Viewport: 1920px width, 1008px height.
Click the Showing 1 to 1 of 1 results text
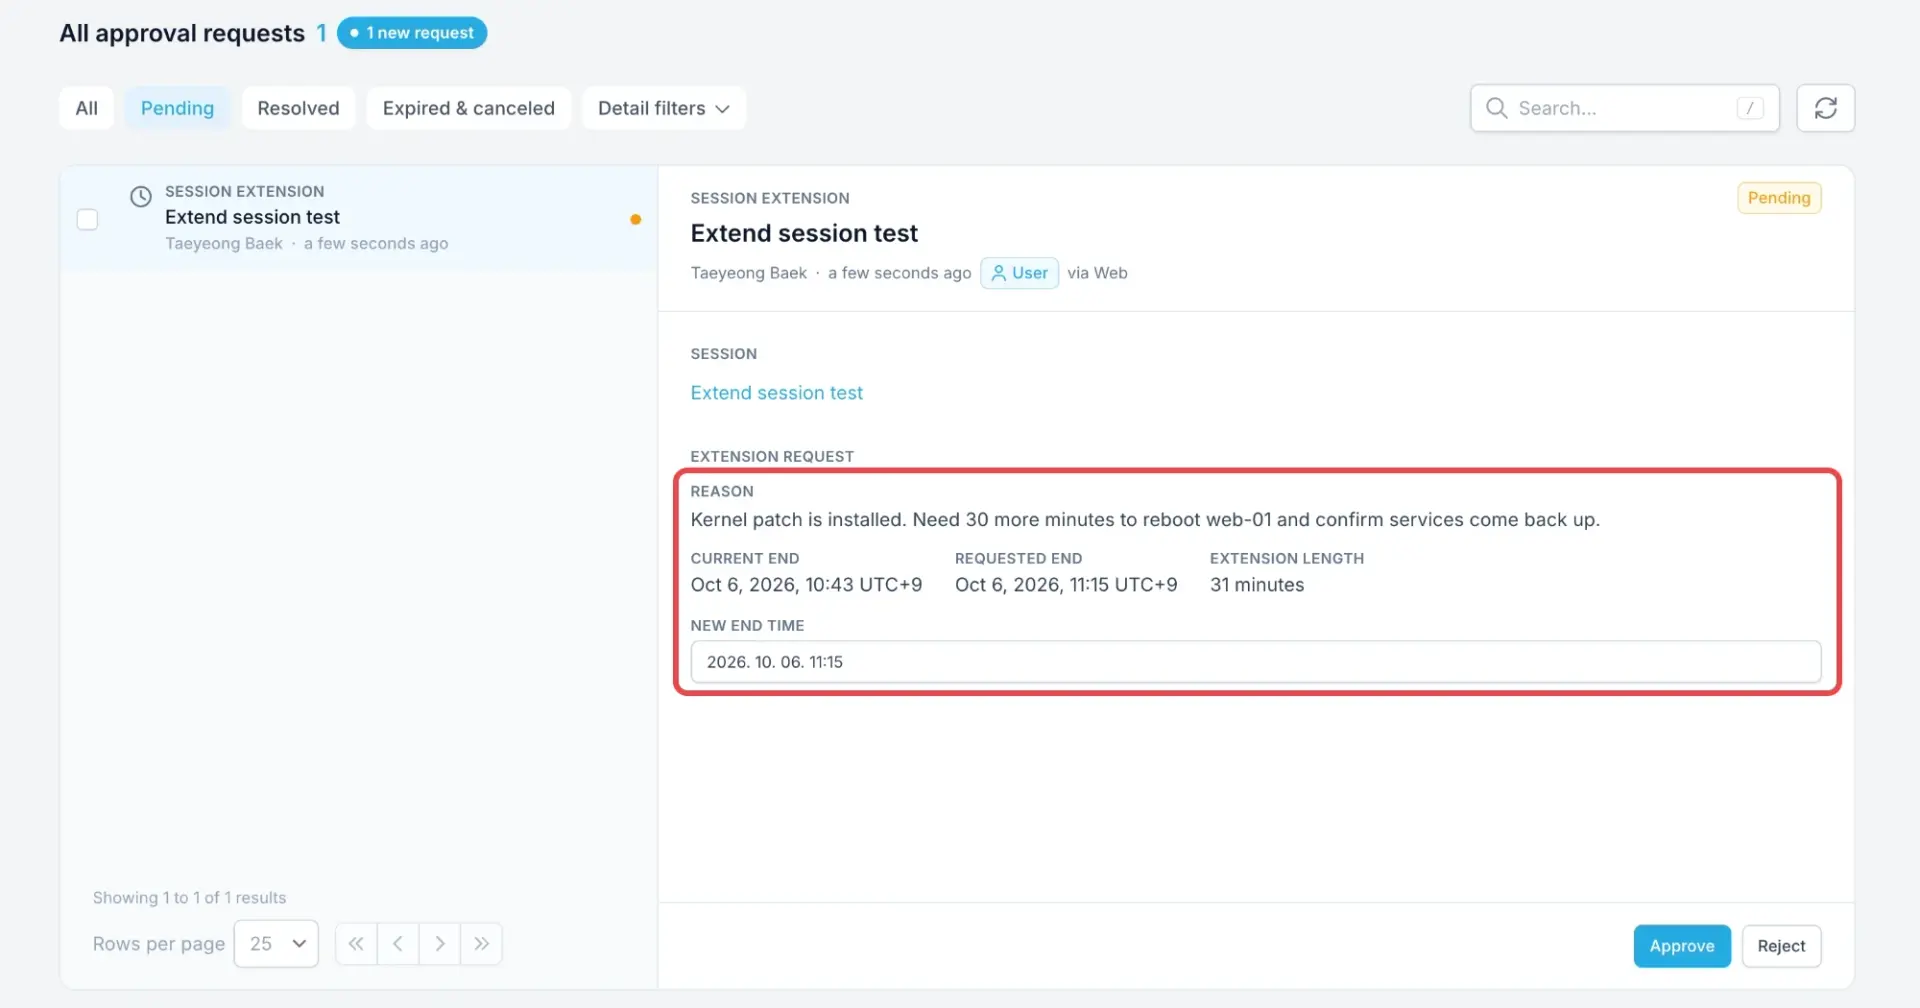(x=190, y=898)
